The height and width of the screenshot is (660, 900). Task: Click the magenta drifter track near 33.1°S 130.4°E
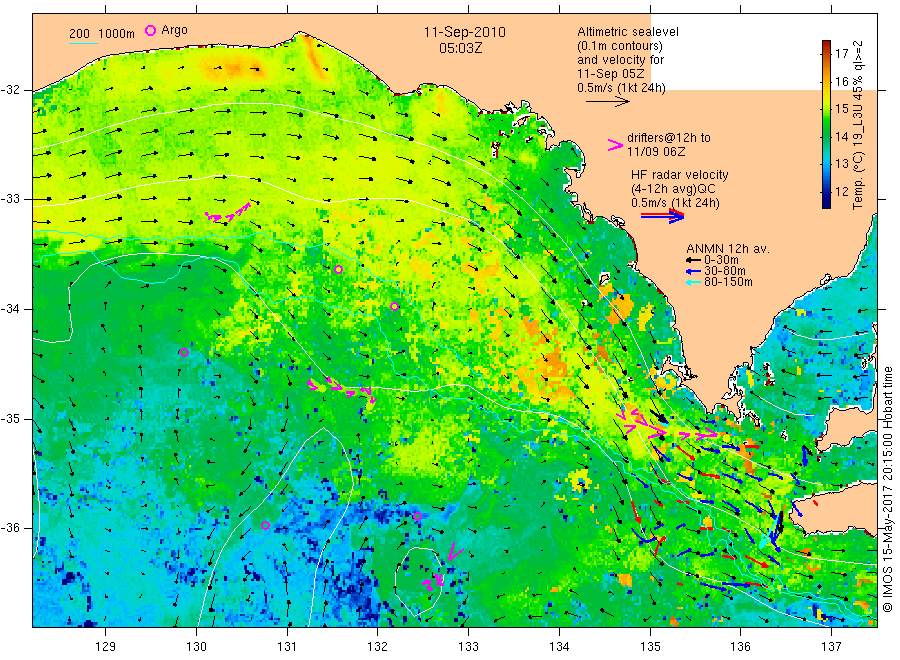click(x=228, y=213)
